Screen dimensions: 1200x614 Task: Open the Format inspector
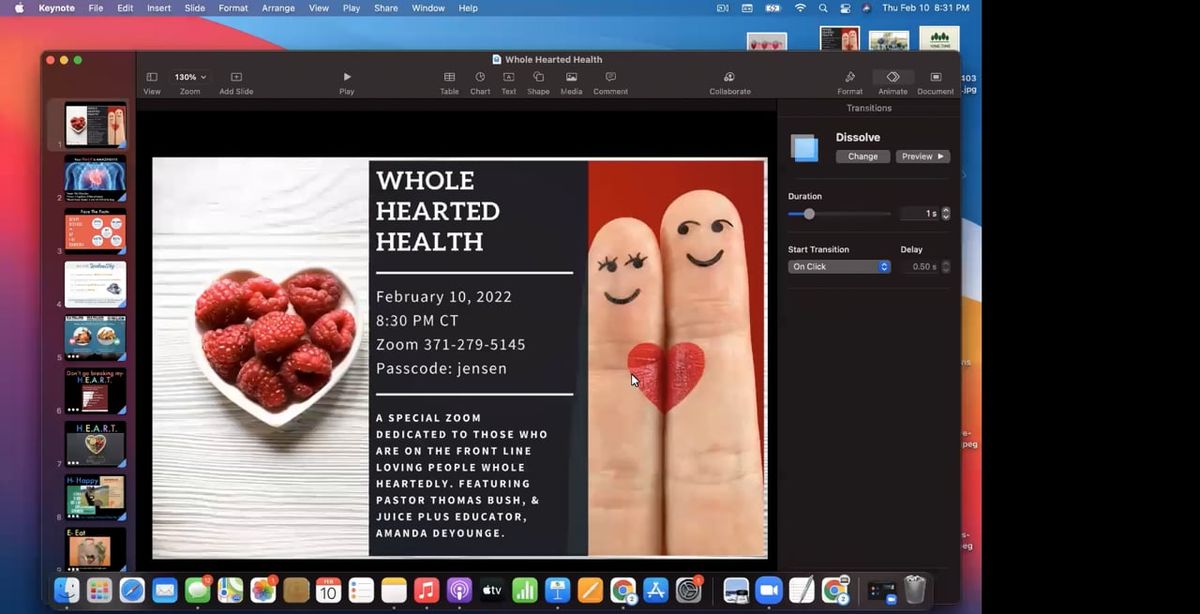850,83
